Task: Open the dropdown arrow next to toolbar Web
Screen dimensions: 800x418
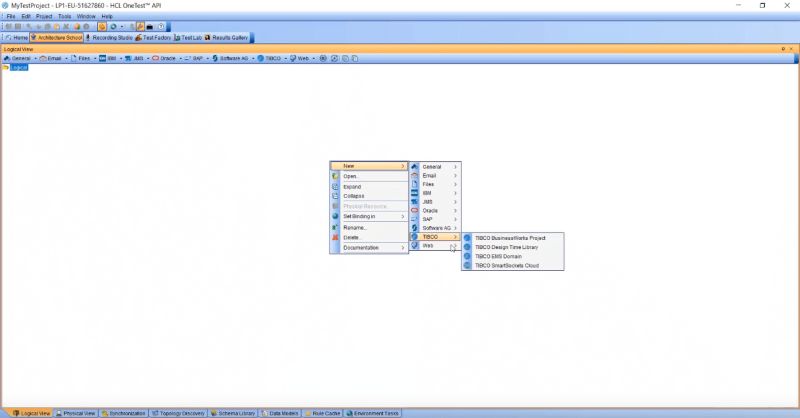Action: pos(314,59)
